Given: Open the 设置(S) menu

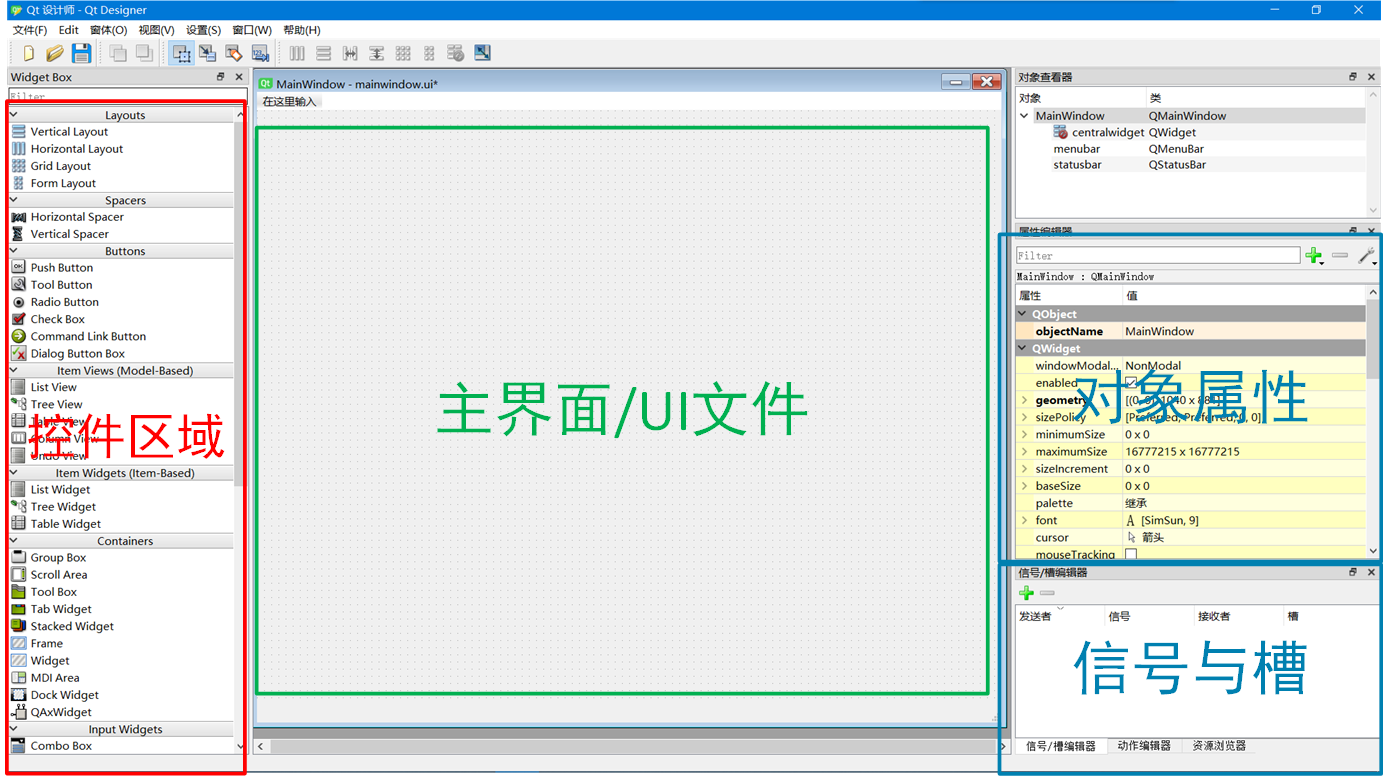Looking at the screenshot, I should click(x=203, y=30).
